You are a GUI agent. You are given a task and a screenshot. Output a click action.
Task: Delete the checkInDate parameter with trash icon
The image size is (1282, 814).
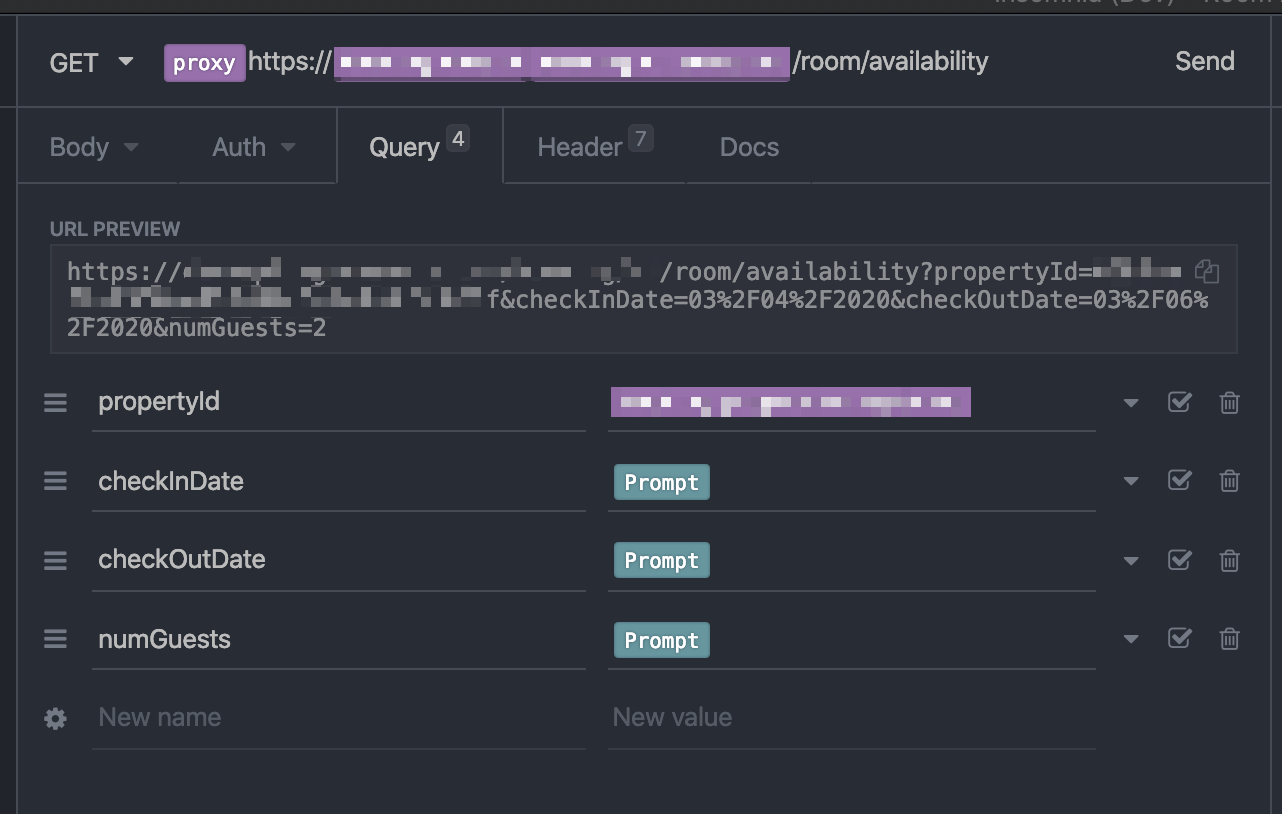pyautogui.click(x=1230, y=481)
